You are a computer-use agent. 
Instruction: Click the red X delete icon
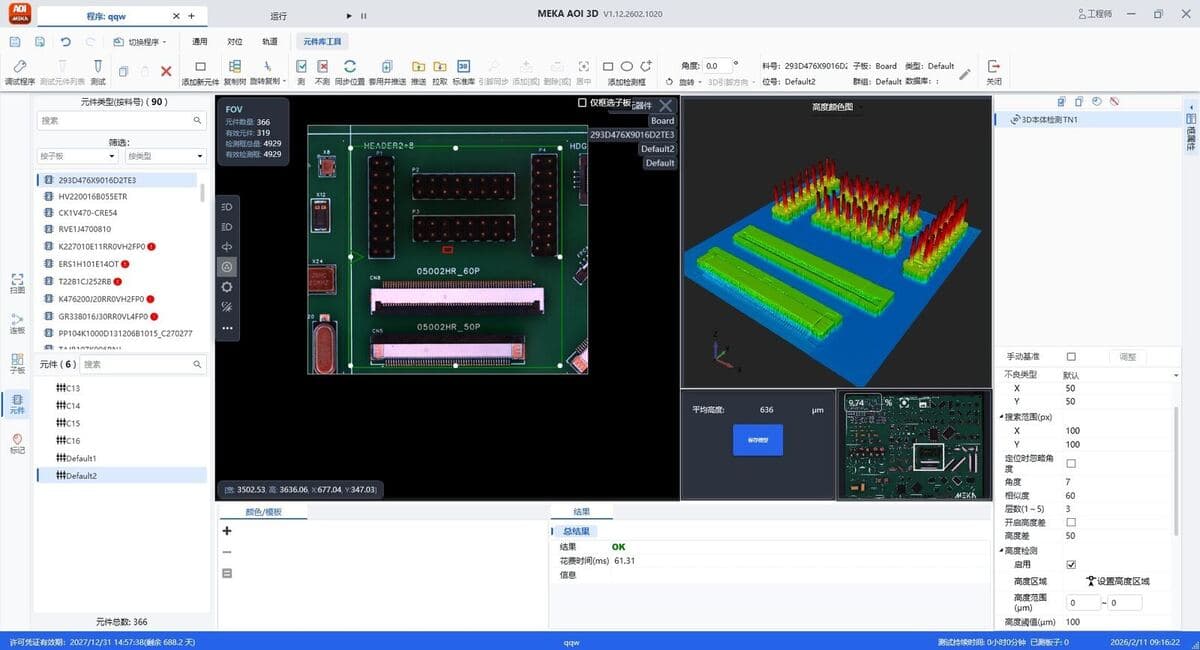pos(166,71)
